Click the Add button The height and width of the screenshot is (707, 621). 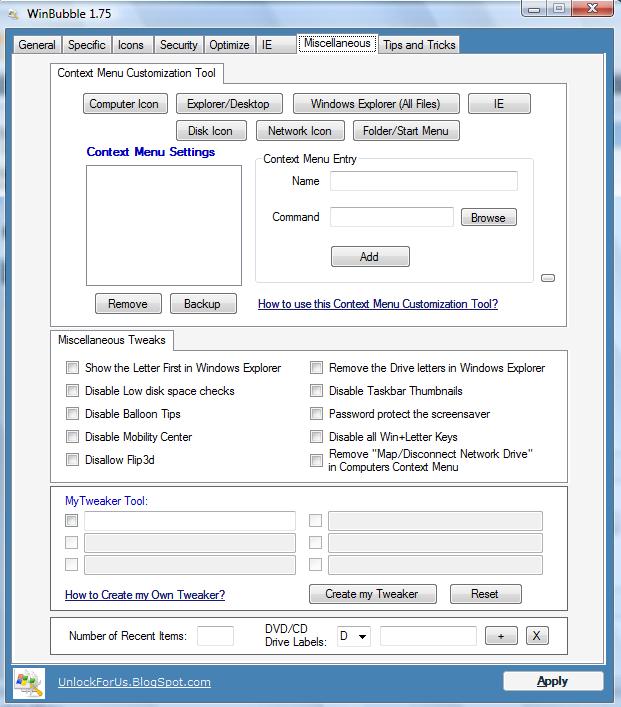(370, 257)
